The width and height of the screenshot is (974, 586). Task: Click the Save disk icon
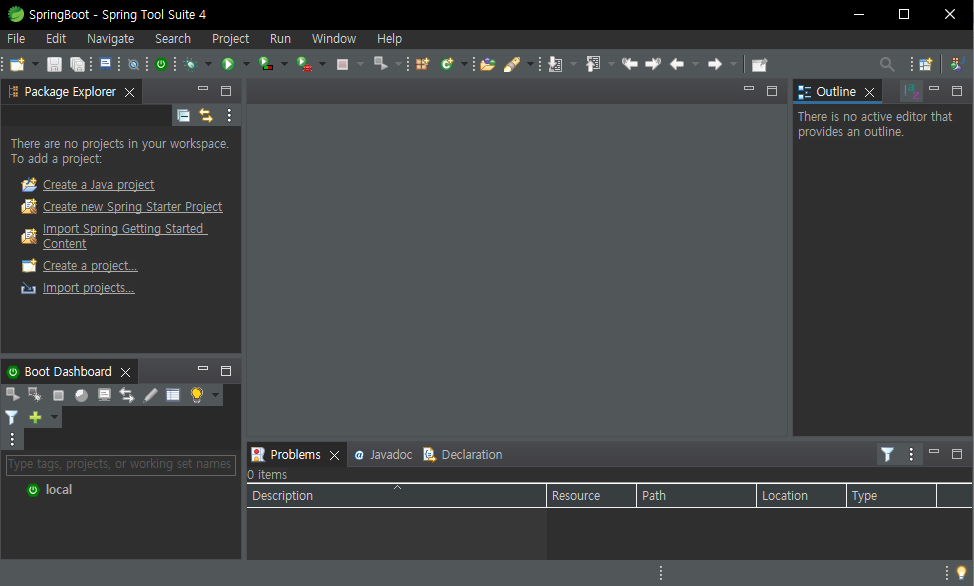point(54,64)
